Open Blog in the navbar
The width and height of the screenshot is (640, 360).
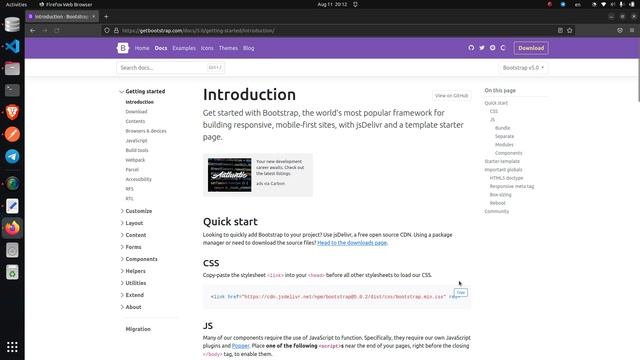[x=249, y=48]
